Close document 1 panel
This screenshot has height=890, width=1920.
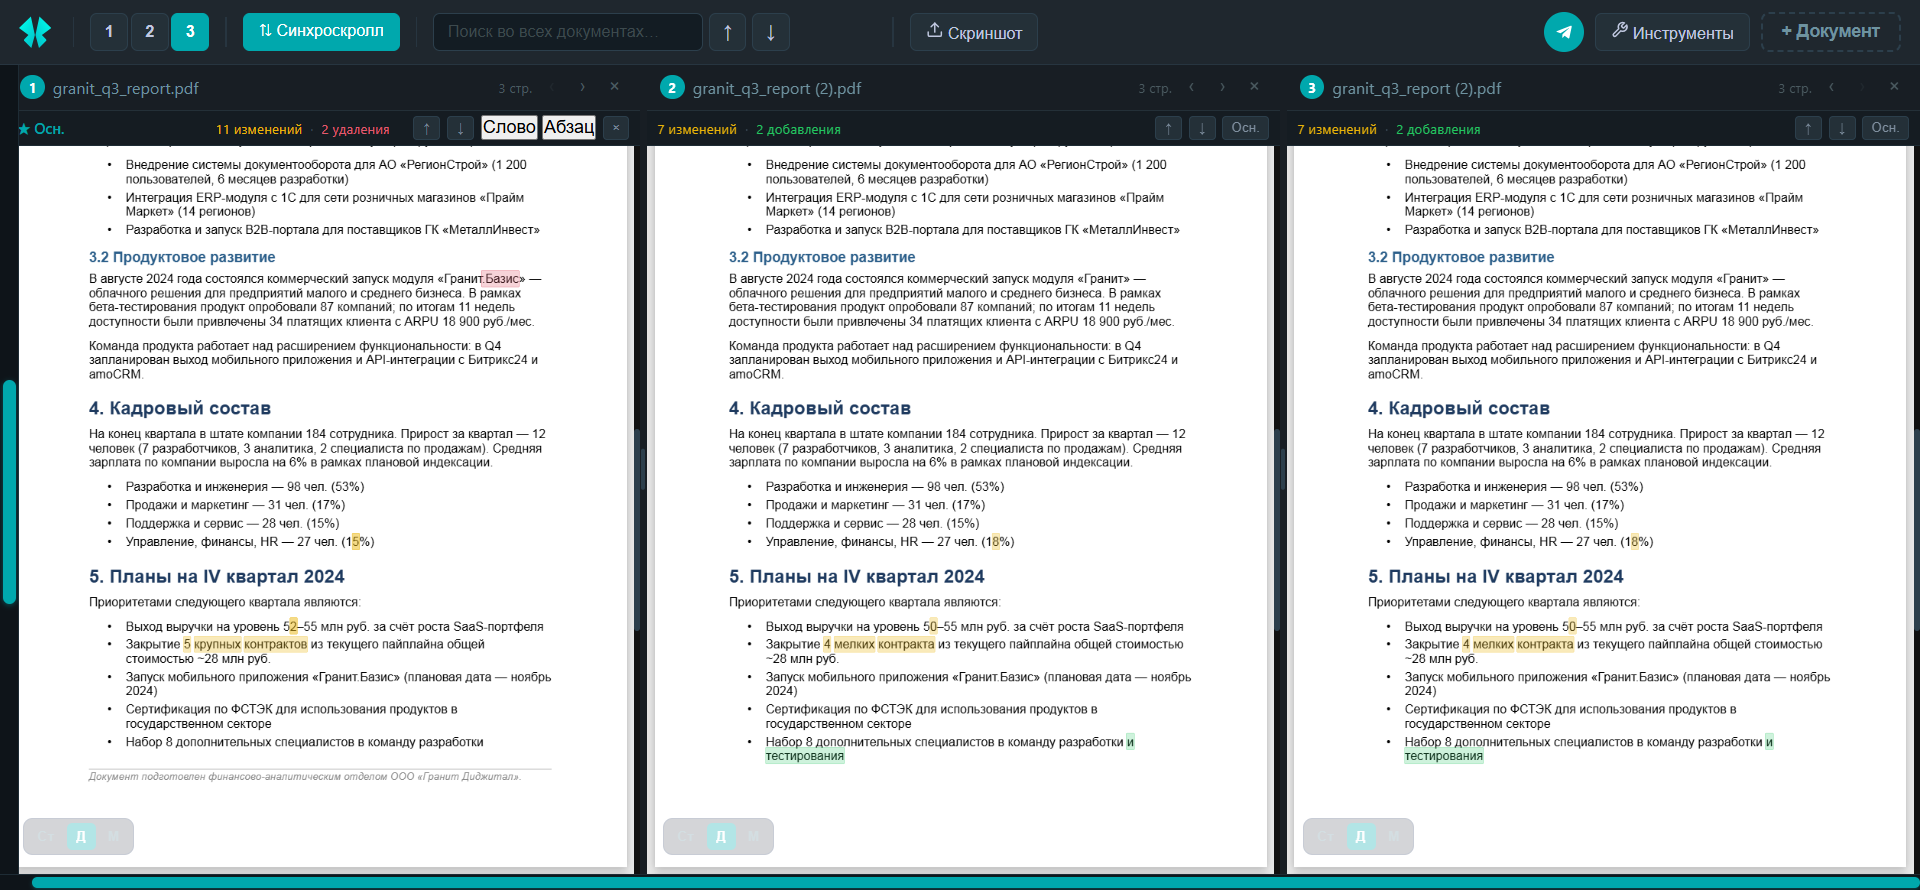[615, 87]
